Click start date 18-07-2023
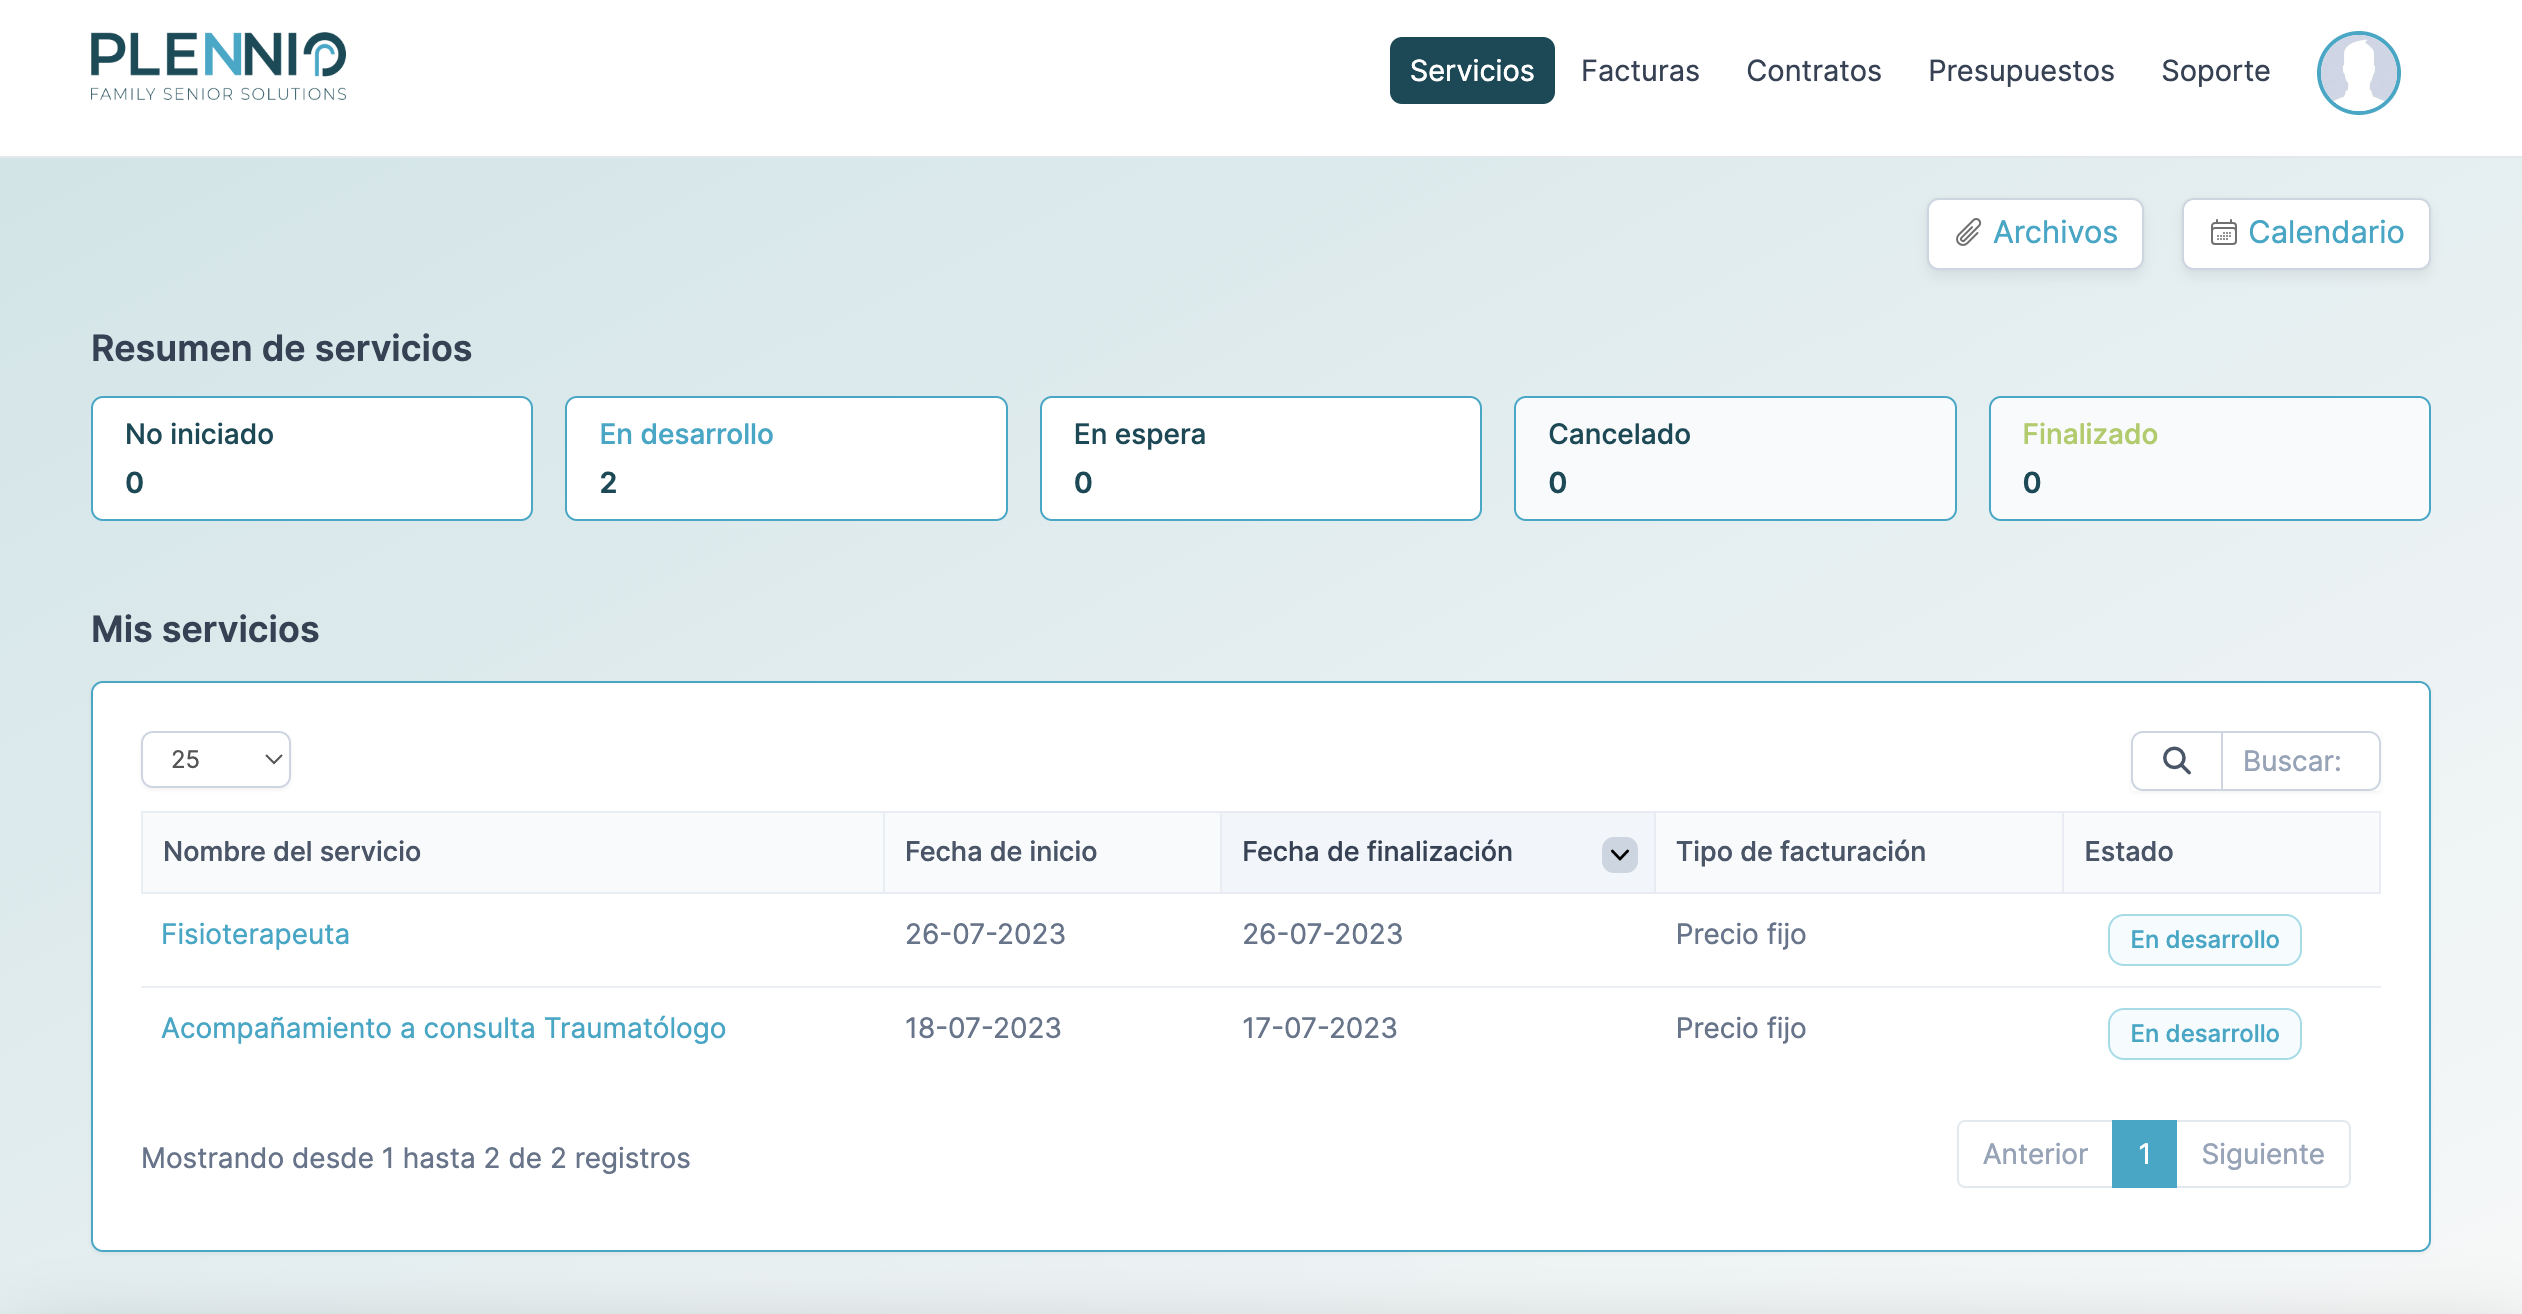Image resolution: width=2522 pixels, height=1314 pixels. (983, 1028)
